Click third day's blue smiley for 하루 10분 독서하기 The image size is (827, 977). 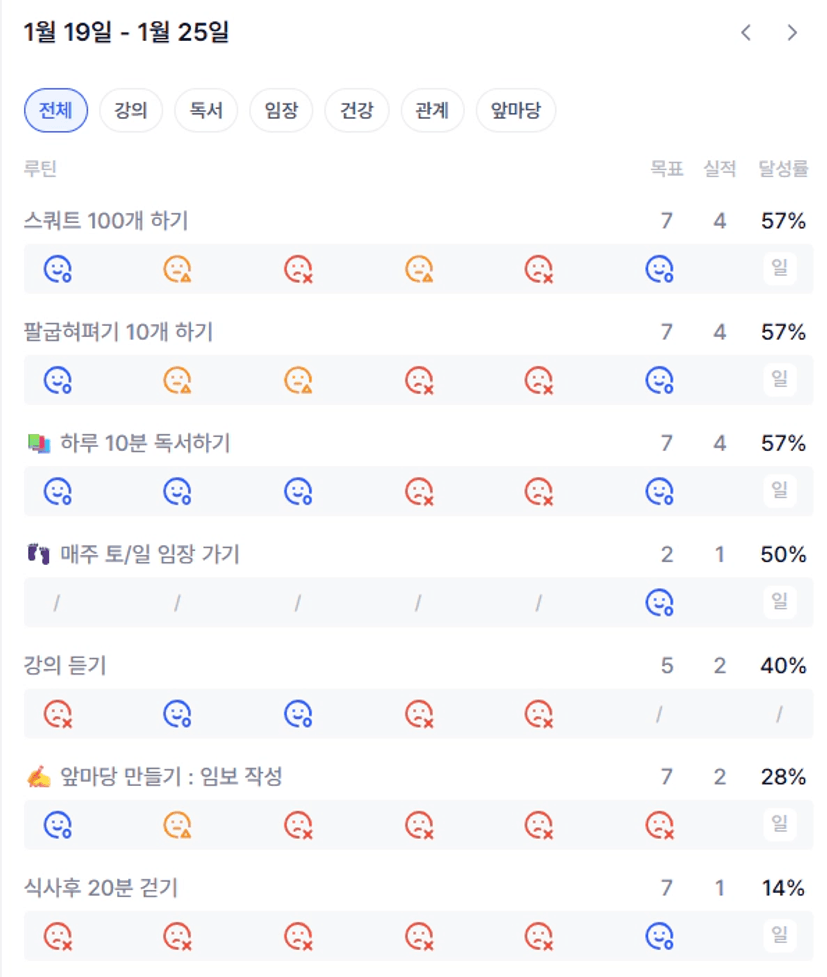(298, 491)
